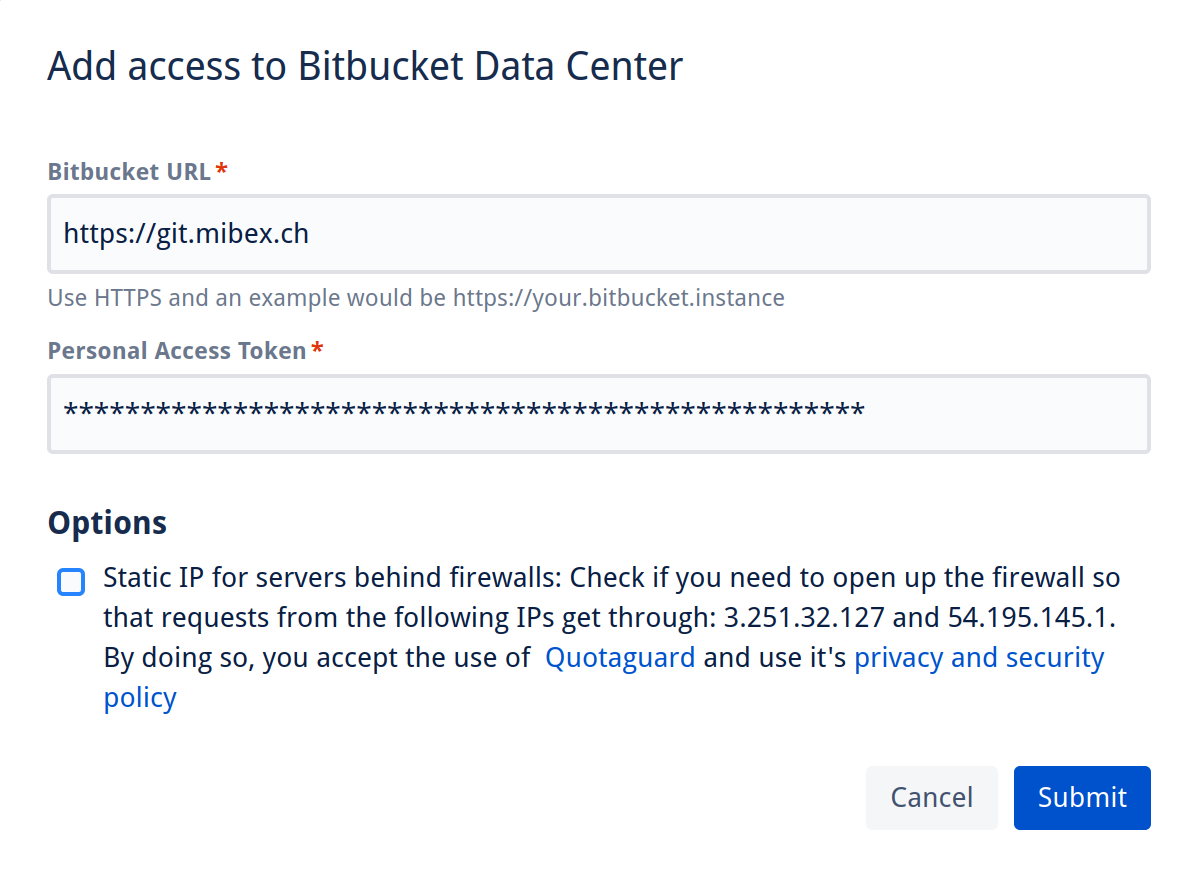Click the dialog title Add access to Bitbucket
This screenshot has width=1193, height=873.
click(x=365, y=66)
